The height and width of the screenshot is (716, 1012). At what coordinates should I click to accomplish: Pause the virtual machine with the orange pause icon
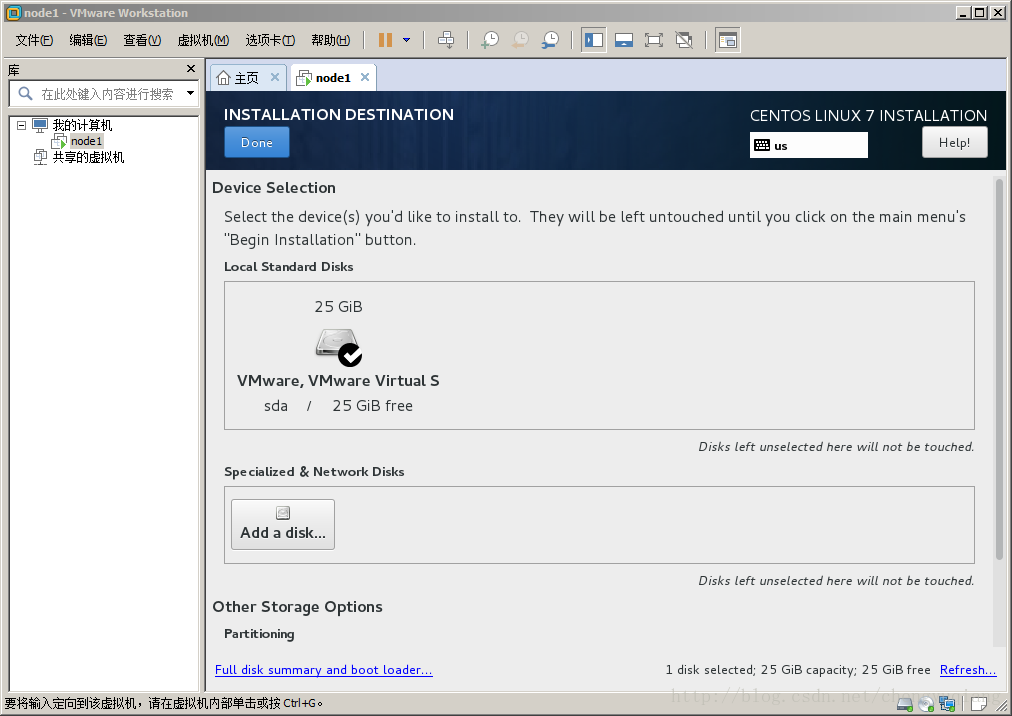pyautogui.click(x=385, y=40)
